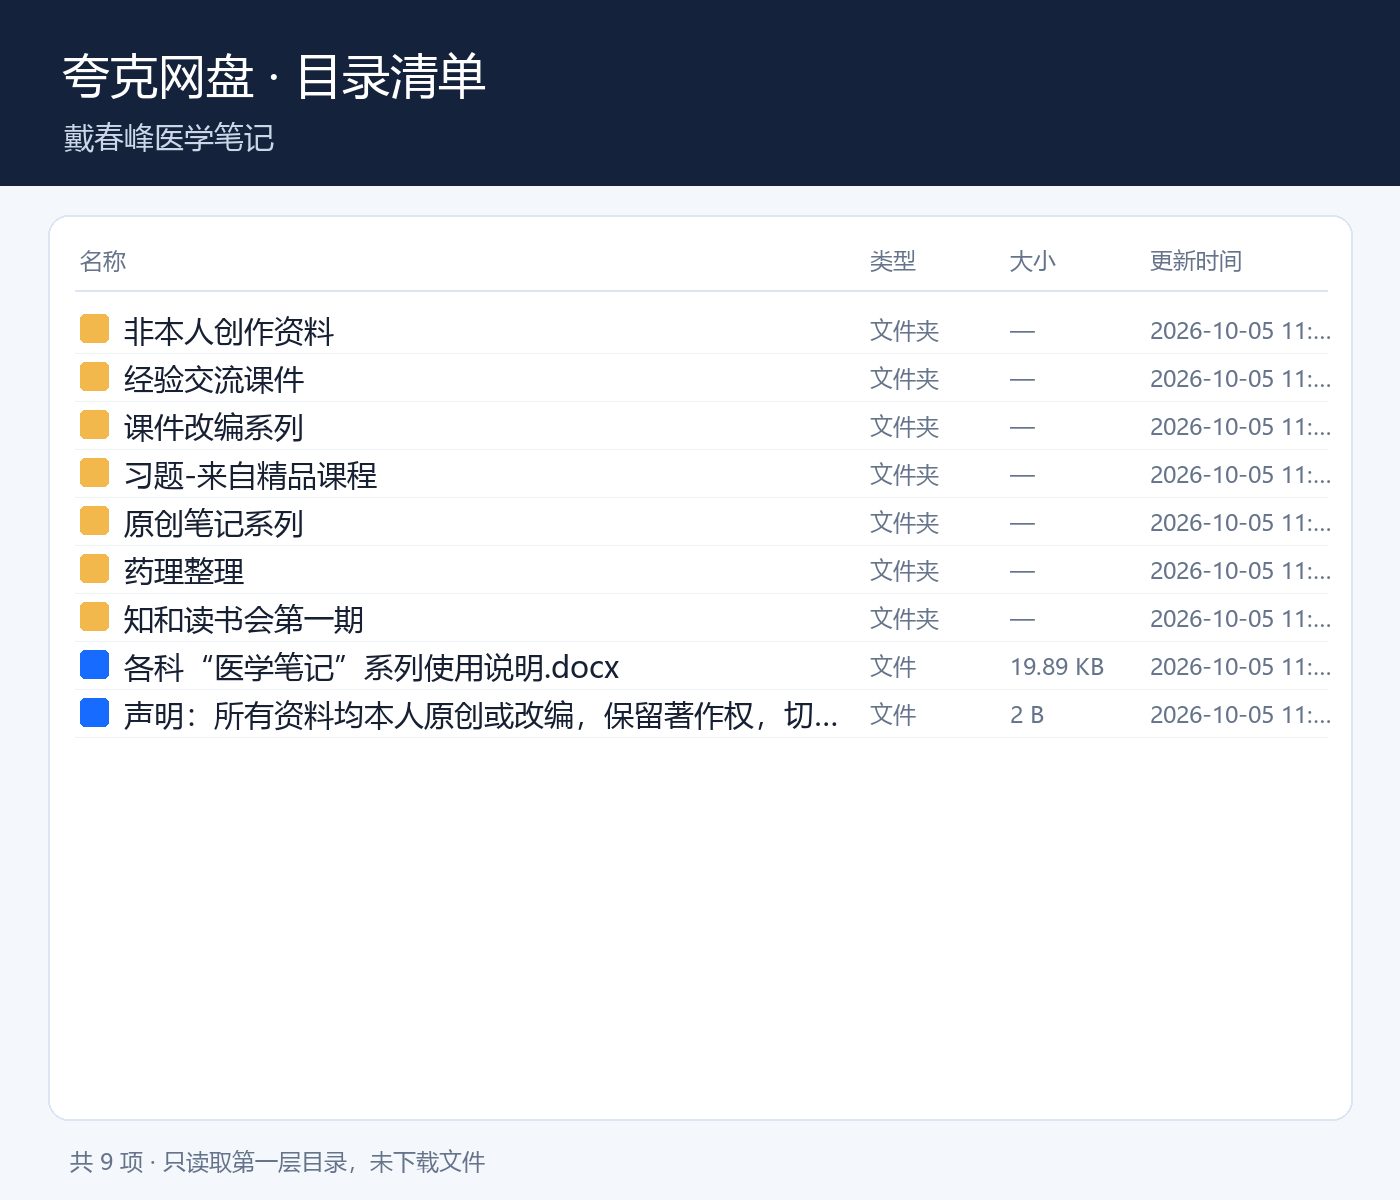Click the folder icon beside 药理整理
The image size is (1400, 1200).
point(94,569)
